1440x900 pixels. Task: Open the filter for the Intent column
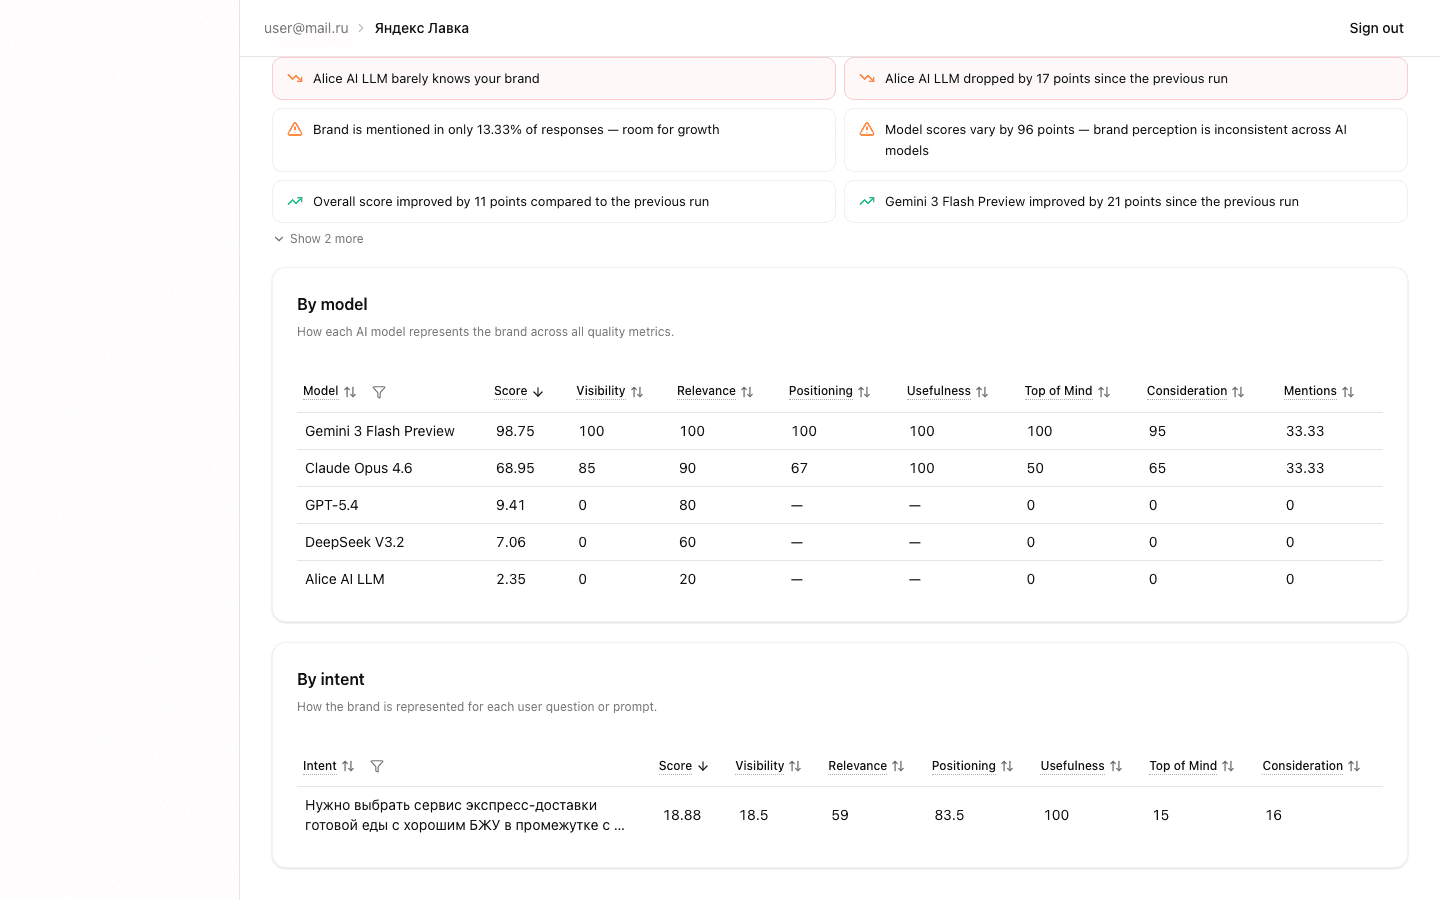(377, 766)
